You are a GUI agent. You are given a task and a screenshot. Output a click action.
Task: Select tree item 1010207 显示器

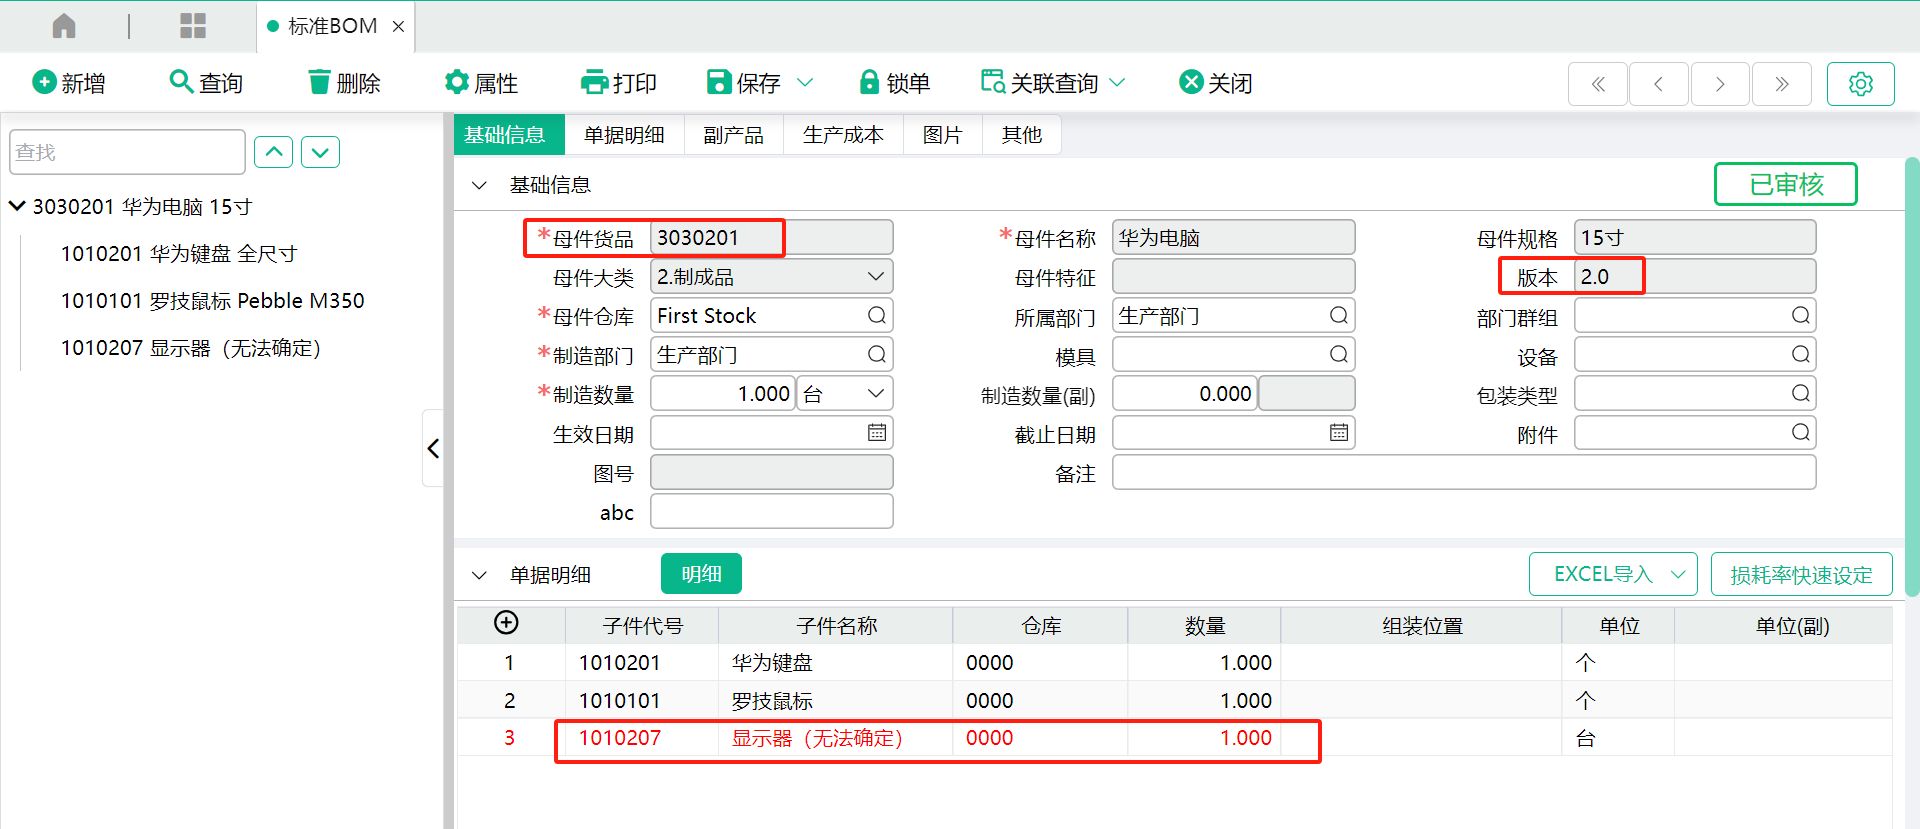click(190, 348)
